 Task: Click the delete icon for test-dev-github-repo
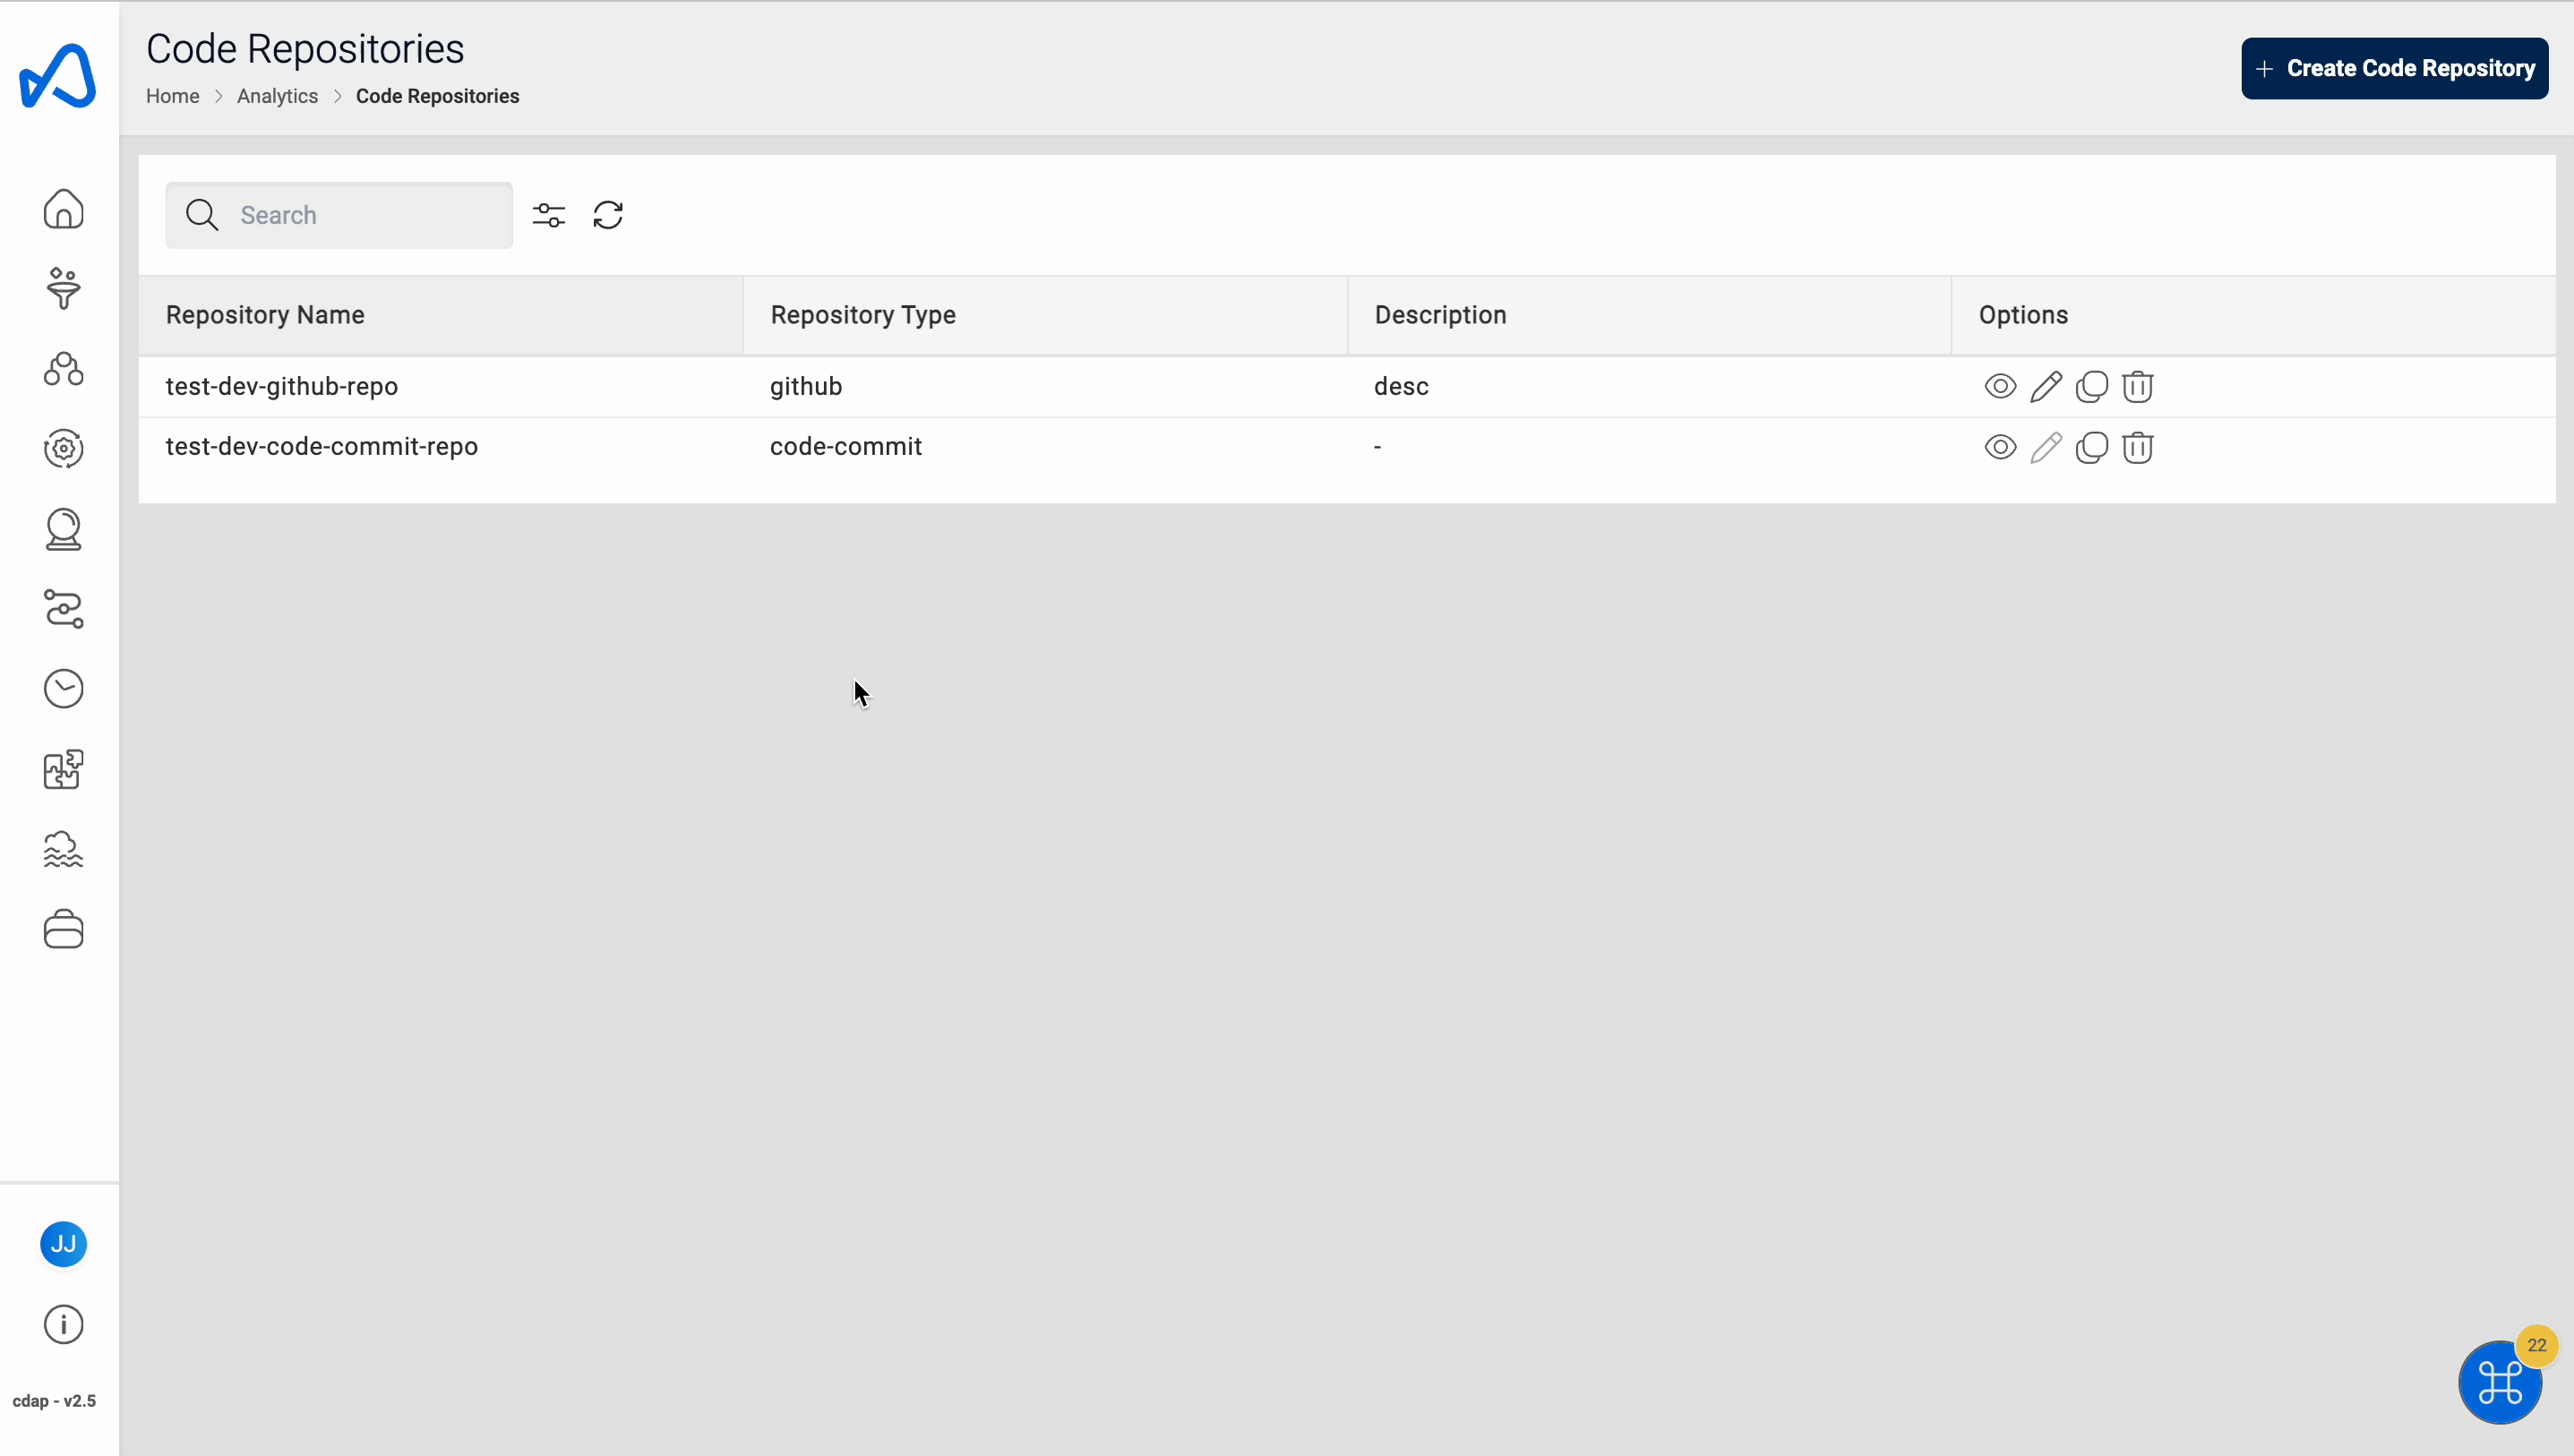pyautogui.click(x=2139, y=385)
